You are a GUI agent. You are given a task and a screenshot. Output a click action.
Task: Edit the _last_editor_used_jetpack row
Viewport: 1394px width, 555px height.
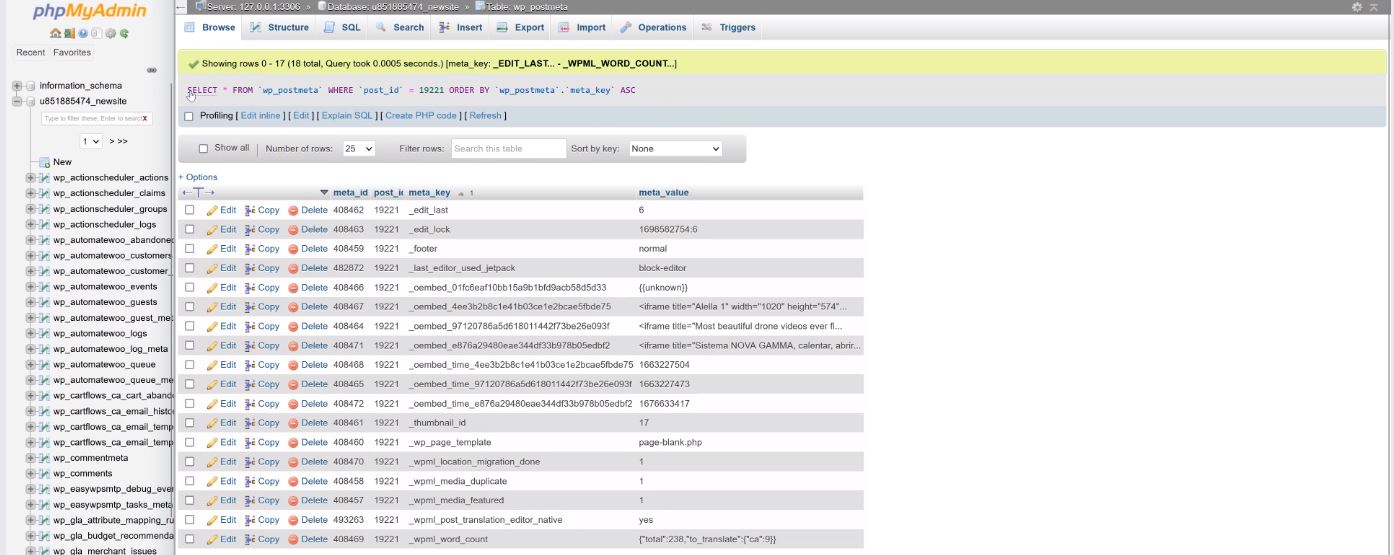point(221,268)
